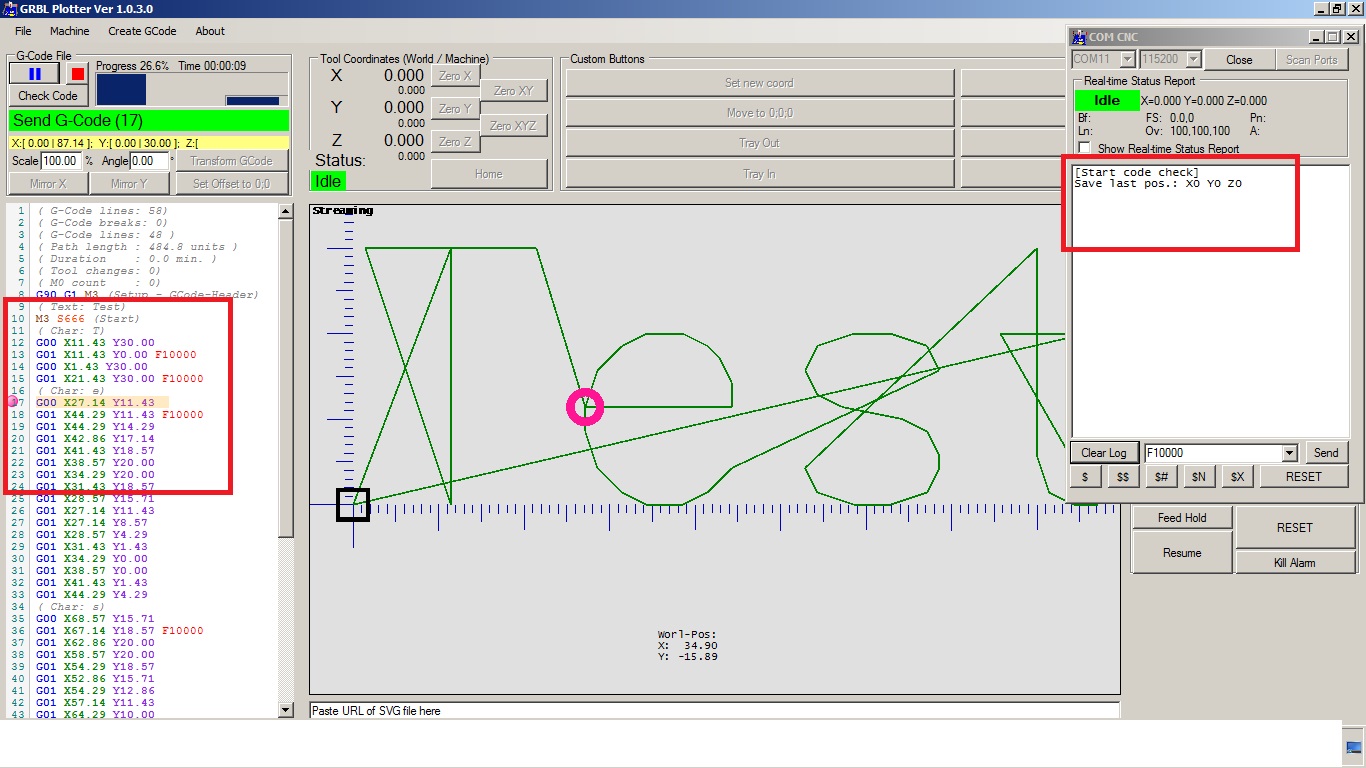1366x768 pixels.
Task: Click the Paste URL of SVG file field
Action: click(x=714, y=711)
